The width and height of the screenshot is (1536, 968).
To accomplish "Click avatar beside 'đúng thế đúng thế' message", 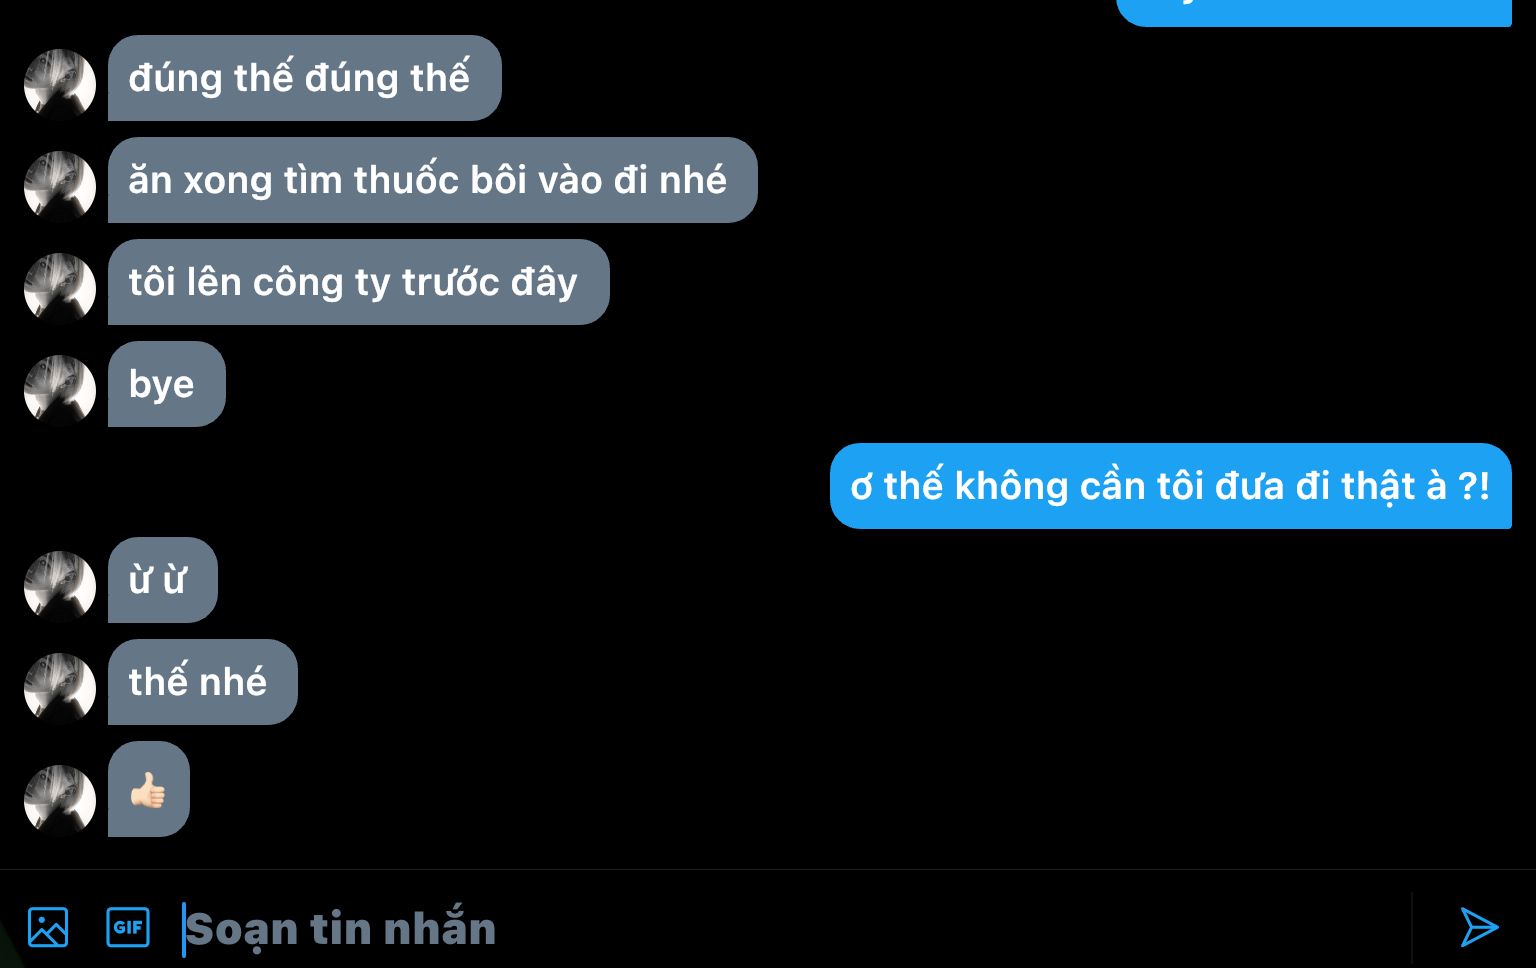I will (x=60, y=85).
